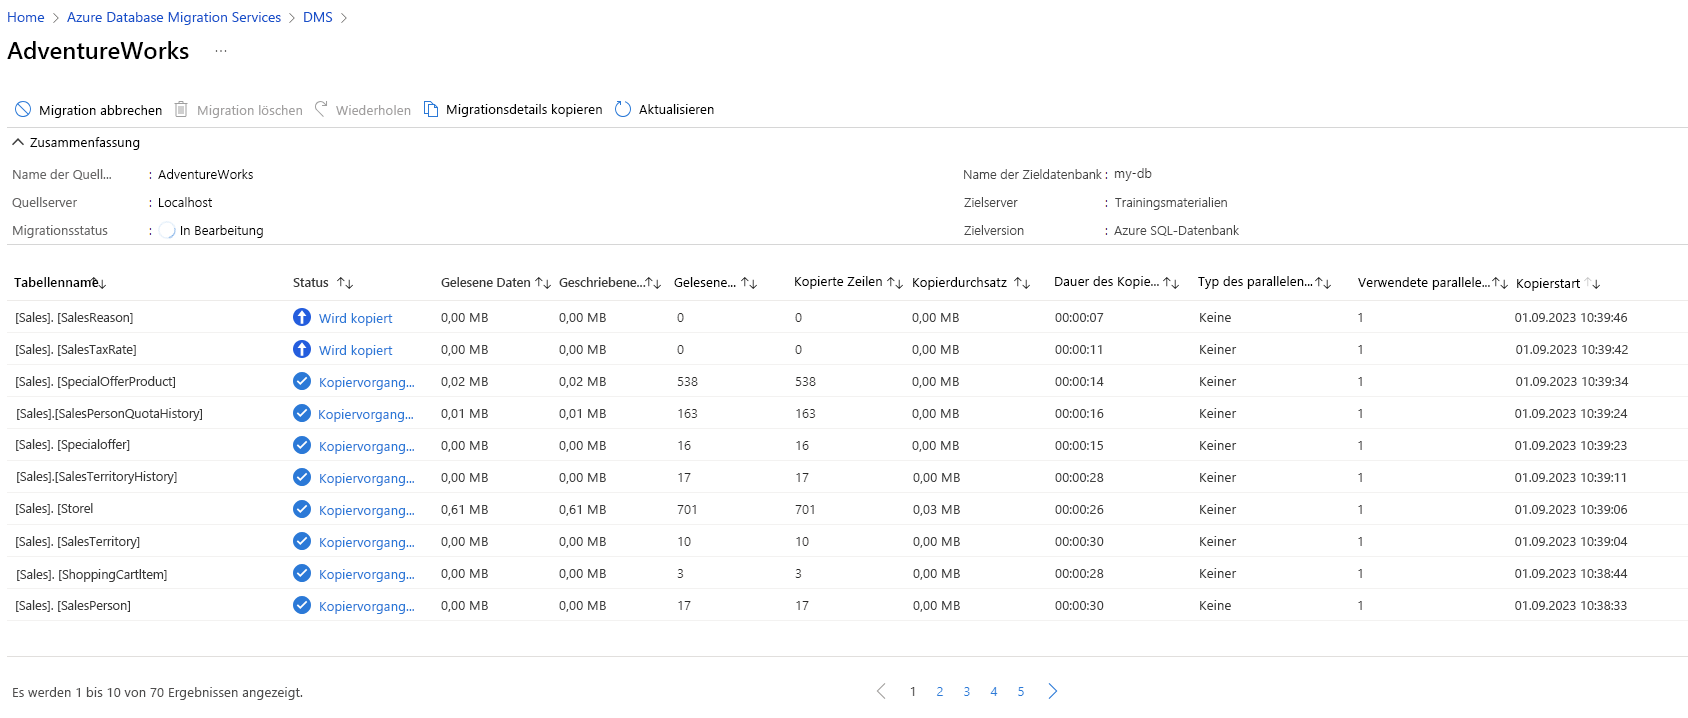Click the Wiederholen retry icon

click(321, 109)
